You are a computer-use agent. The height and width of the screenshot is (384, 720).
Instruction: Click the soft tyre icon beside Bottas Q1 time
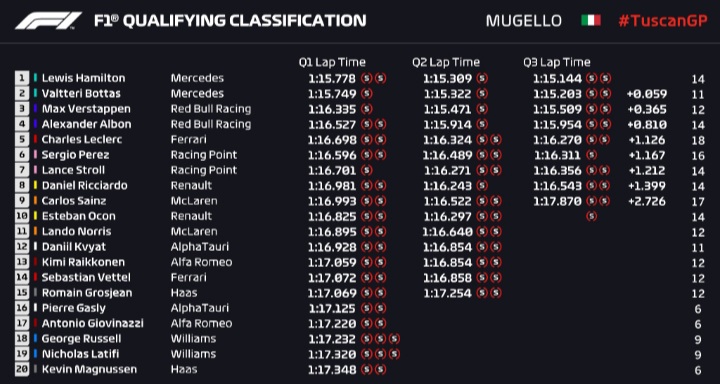366,94
